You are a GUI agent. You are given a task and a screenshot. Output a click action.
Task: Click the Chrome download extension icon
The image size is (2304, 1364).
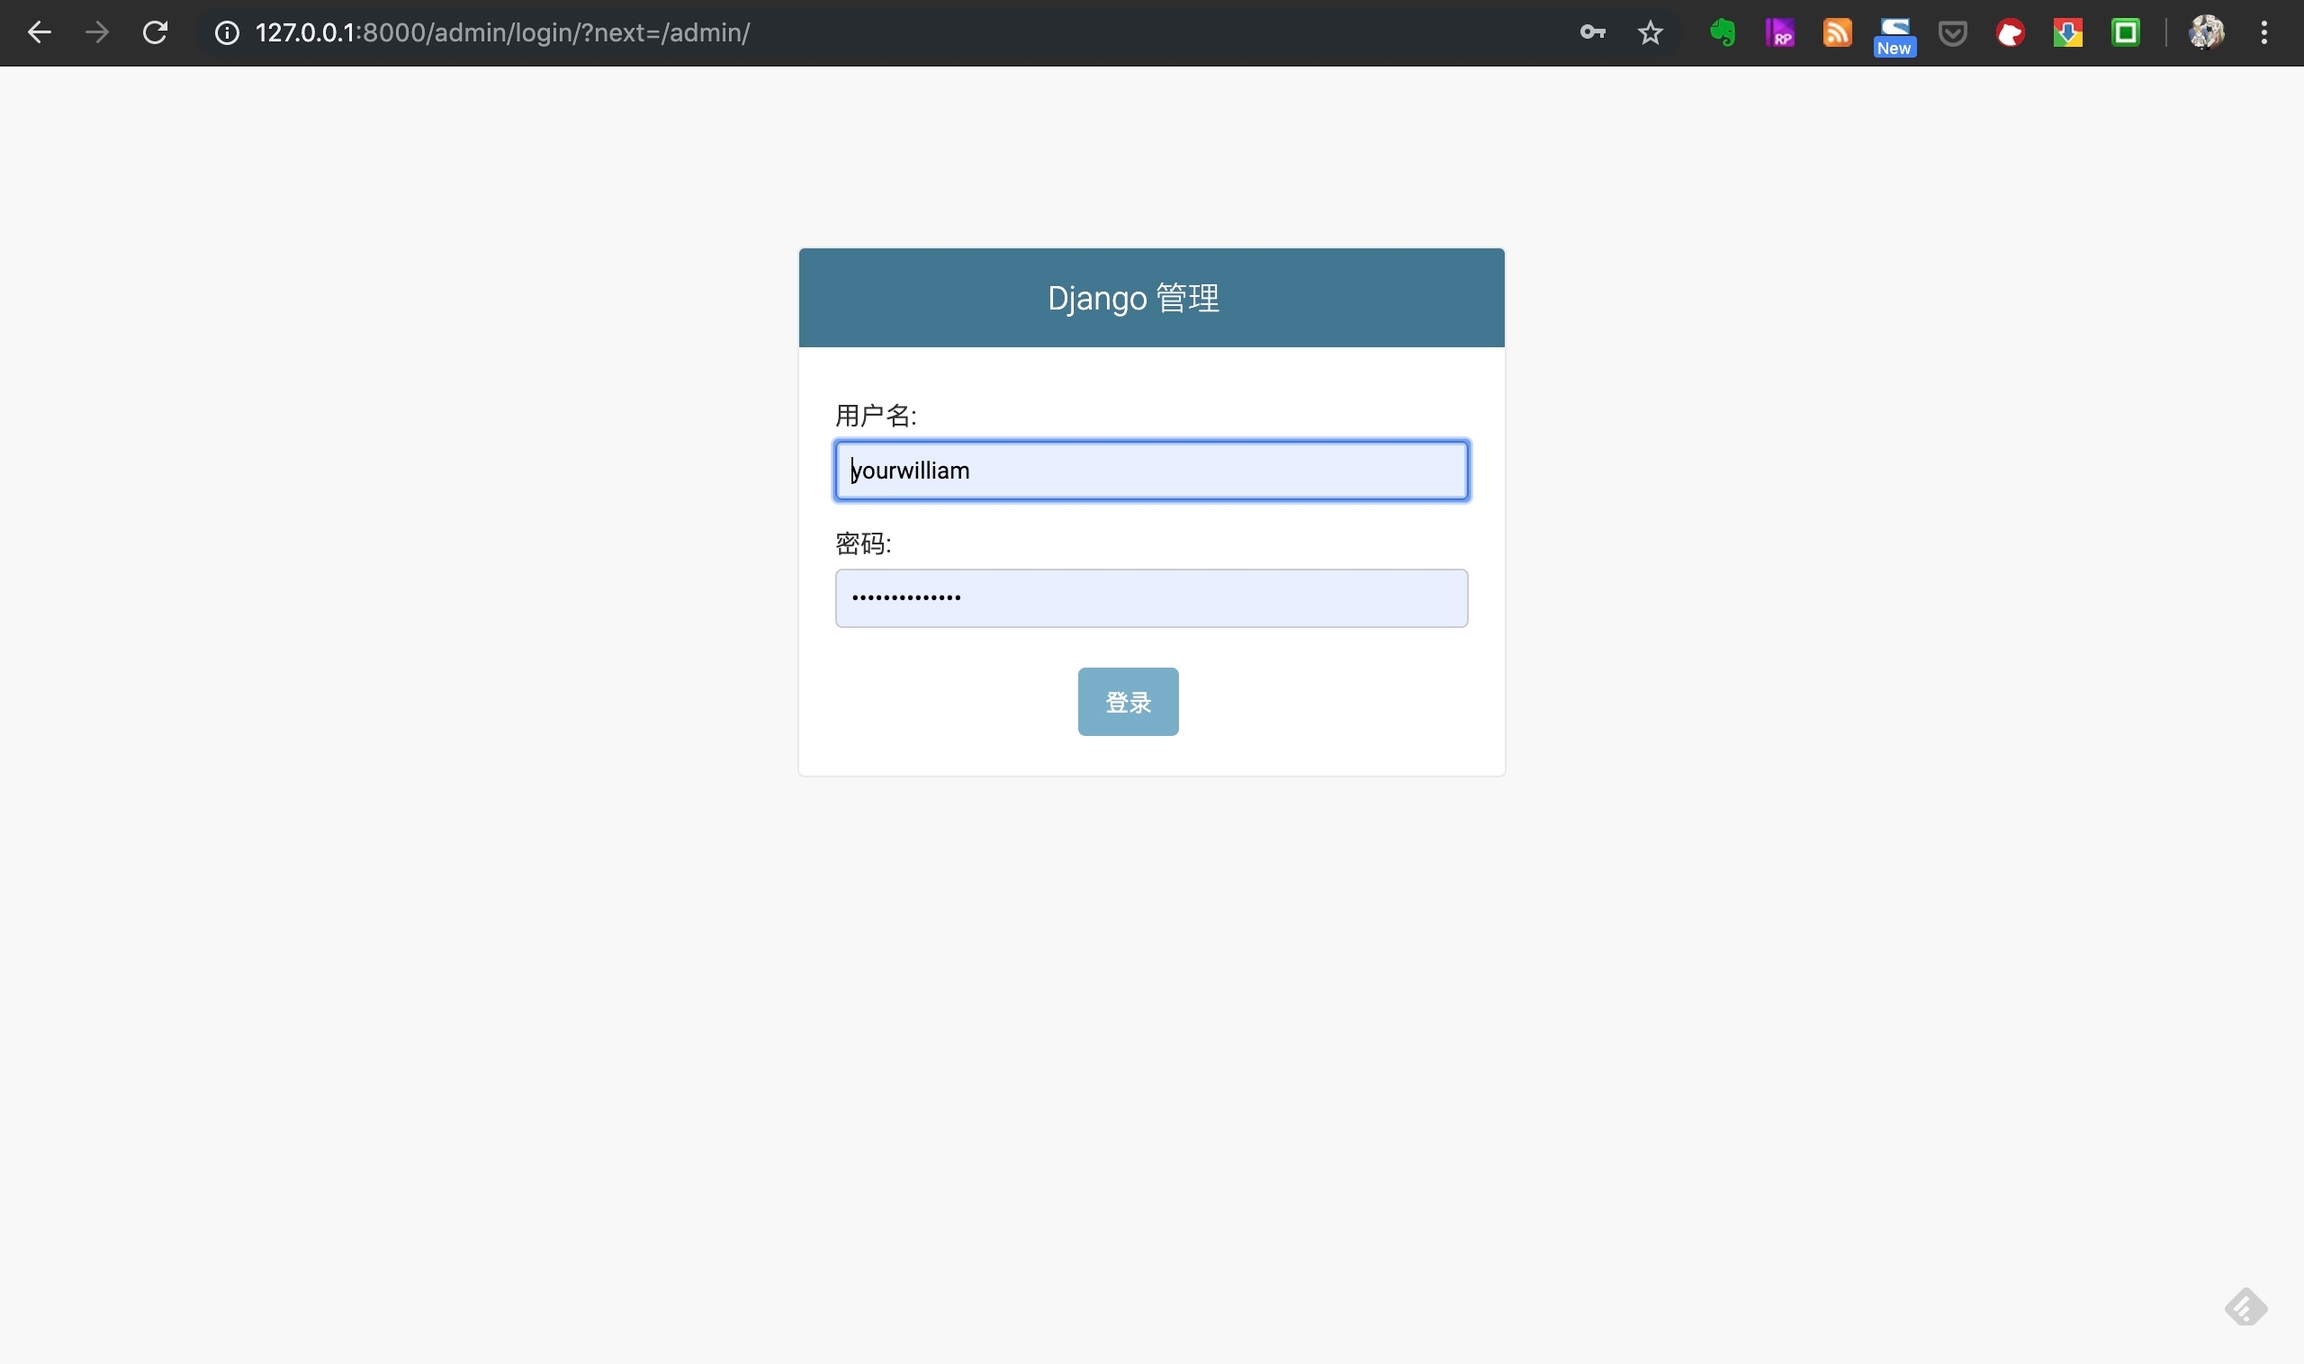pyautogui.click(x=2068, y=33)
